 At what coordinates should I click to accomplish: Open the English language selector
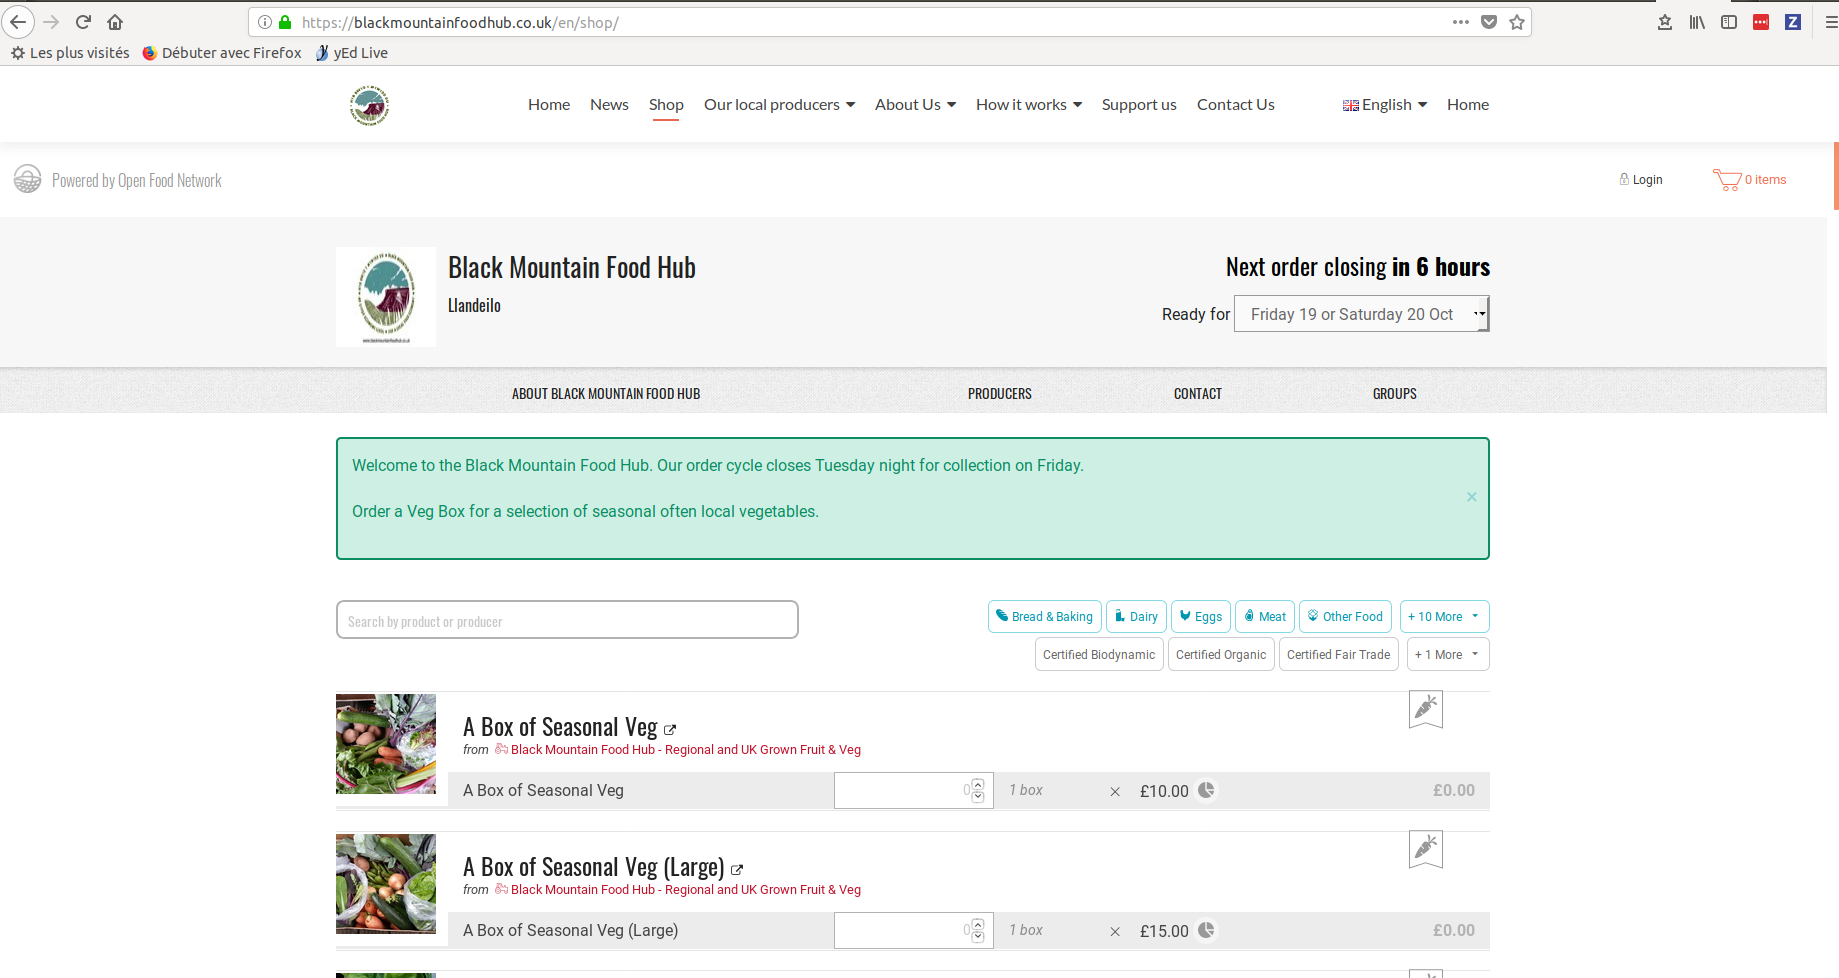[x=1385, y=105]
